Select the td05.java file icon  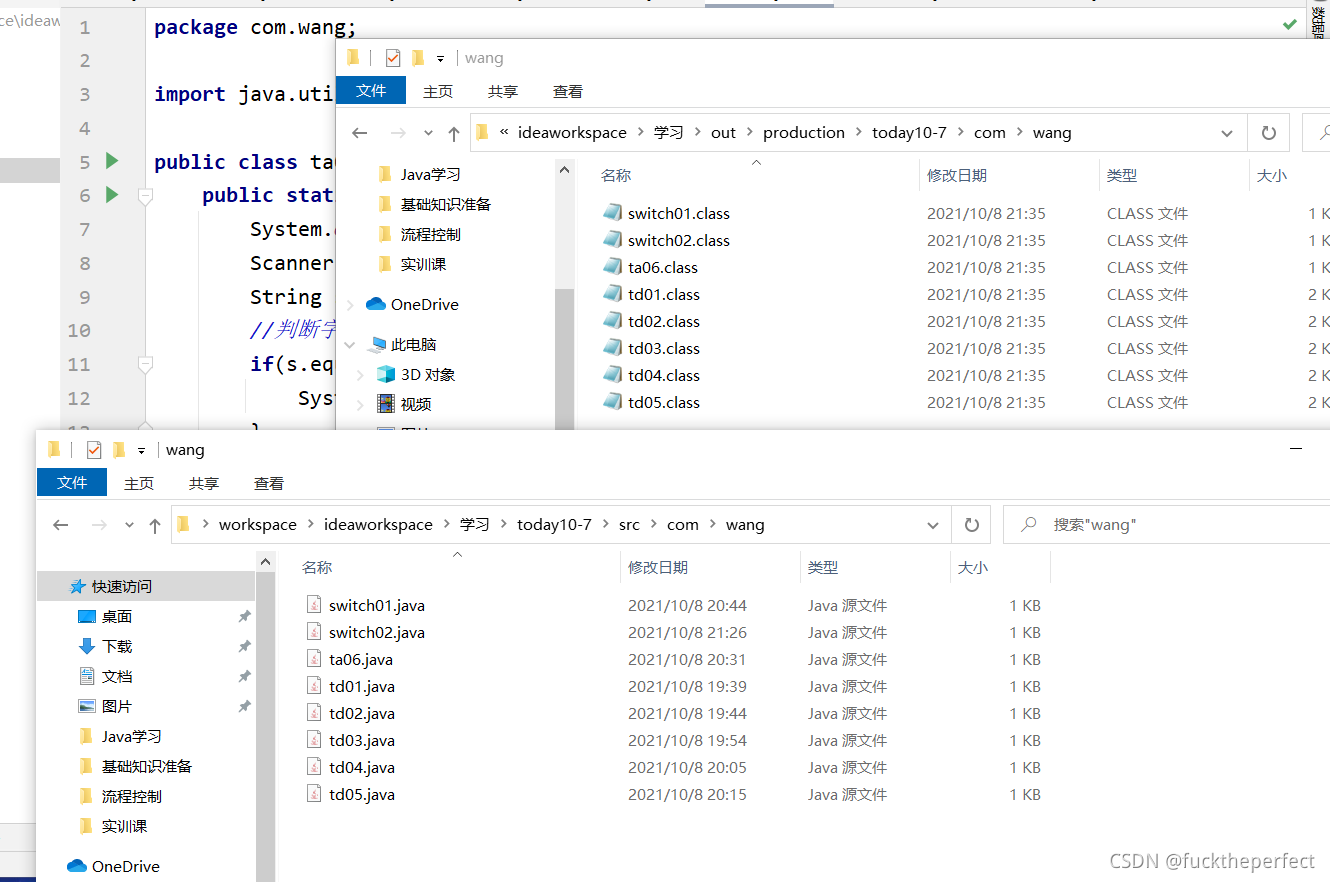[315, 794]
